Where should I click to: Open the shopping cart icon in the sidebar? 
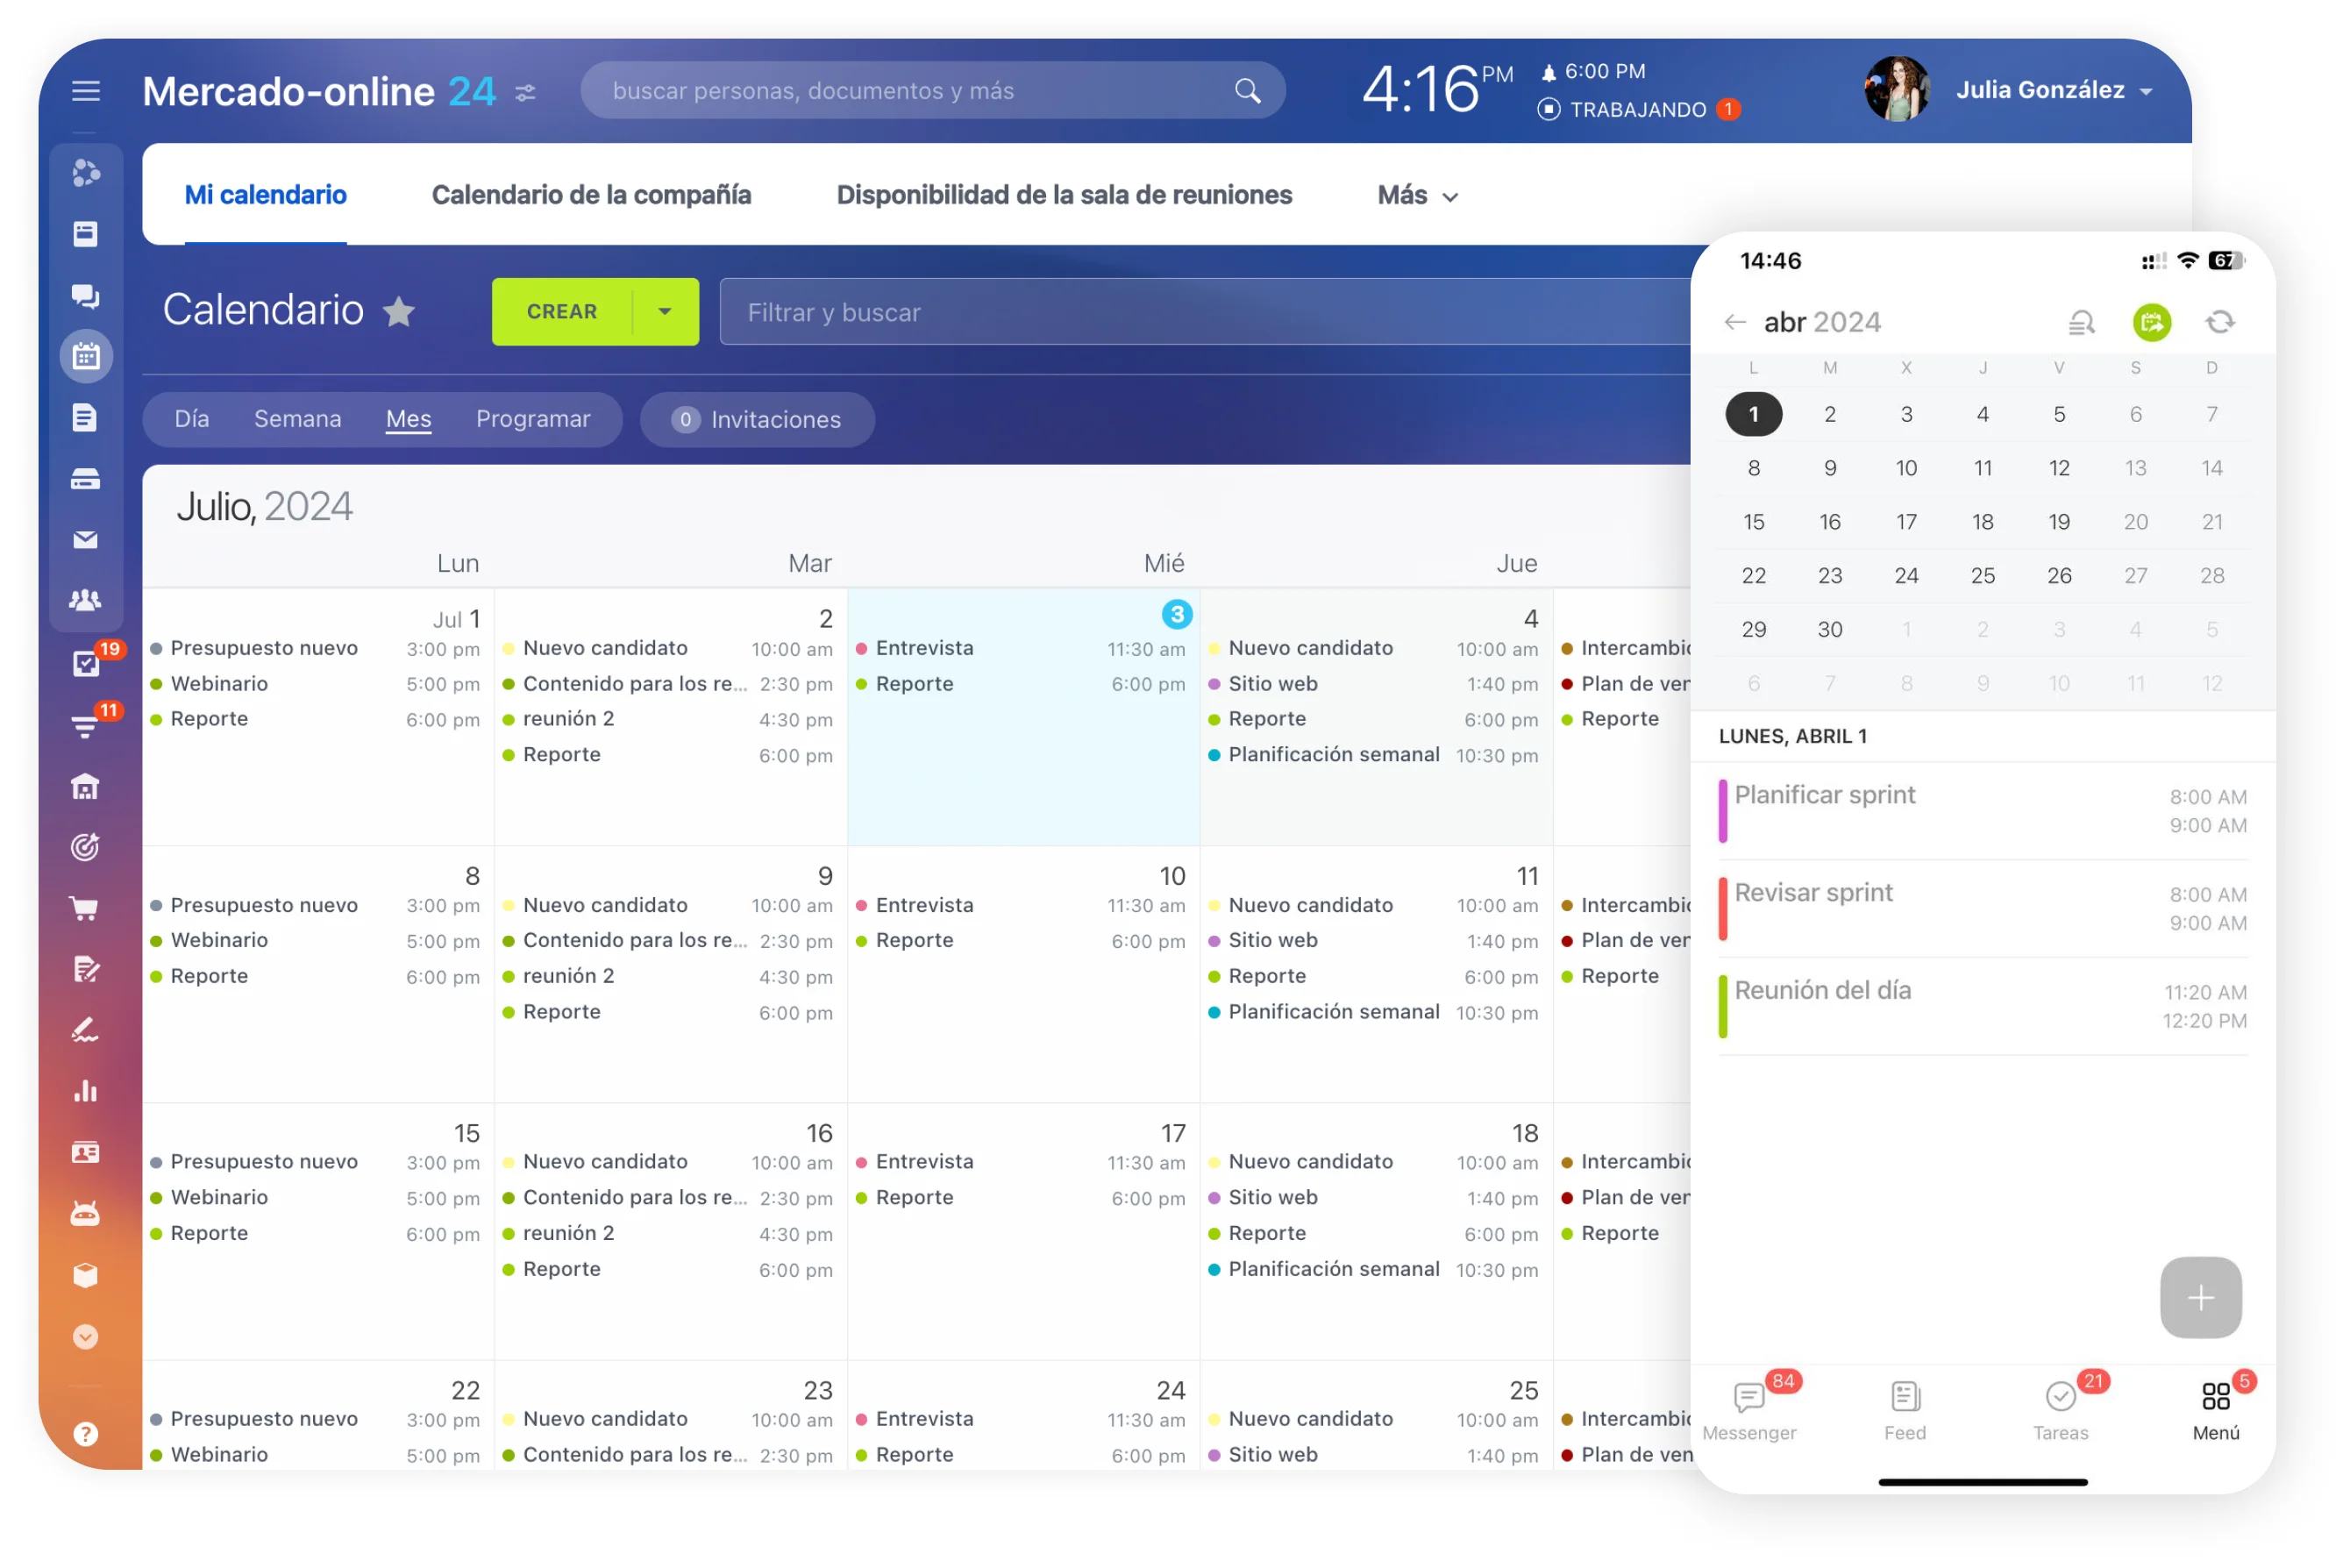pyautogui.click(x=86, y=907)
